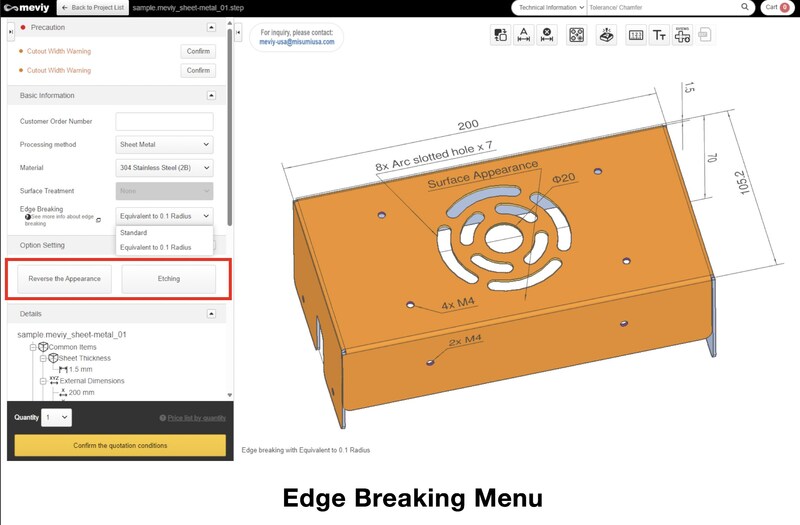Open the Processing method dropdown
Image resolution: width=800 pixels, height=525 pixels.
click(x=164, y=144)
